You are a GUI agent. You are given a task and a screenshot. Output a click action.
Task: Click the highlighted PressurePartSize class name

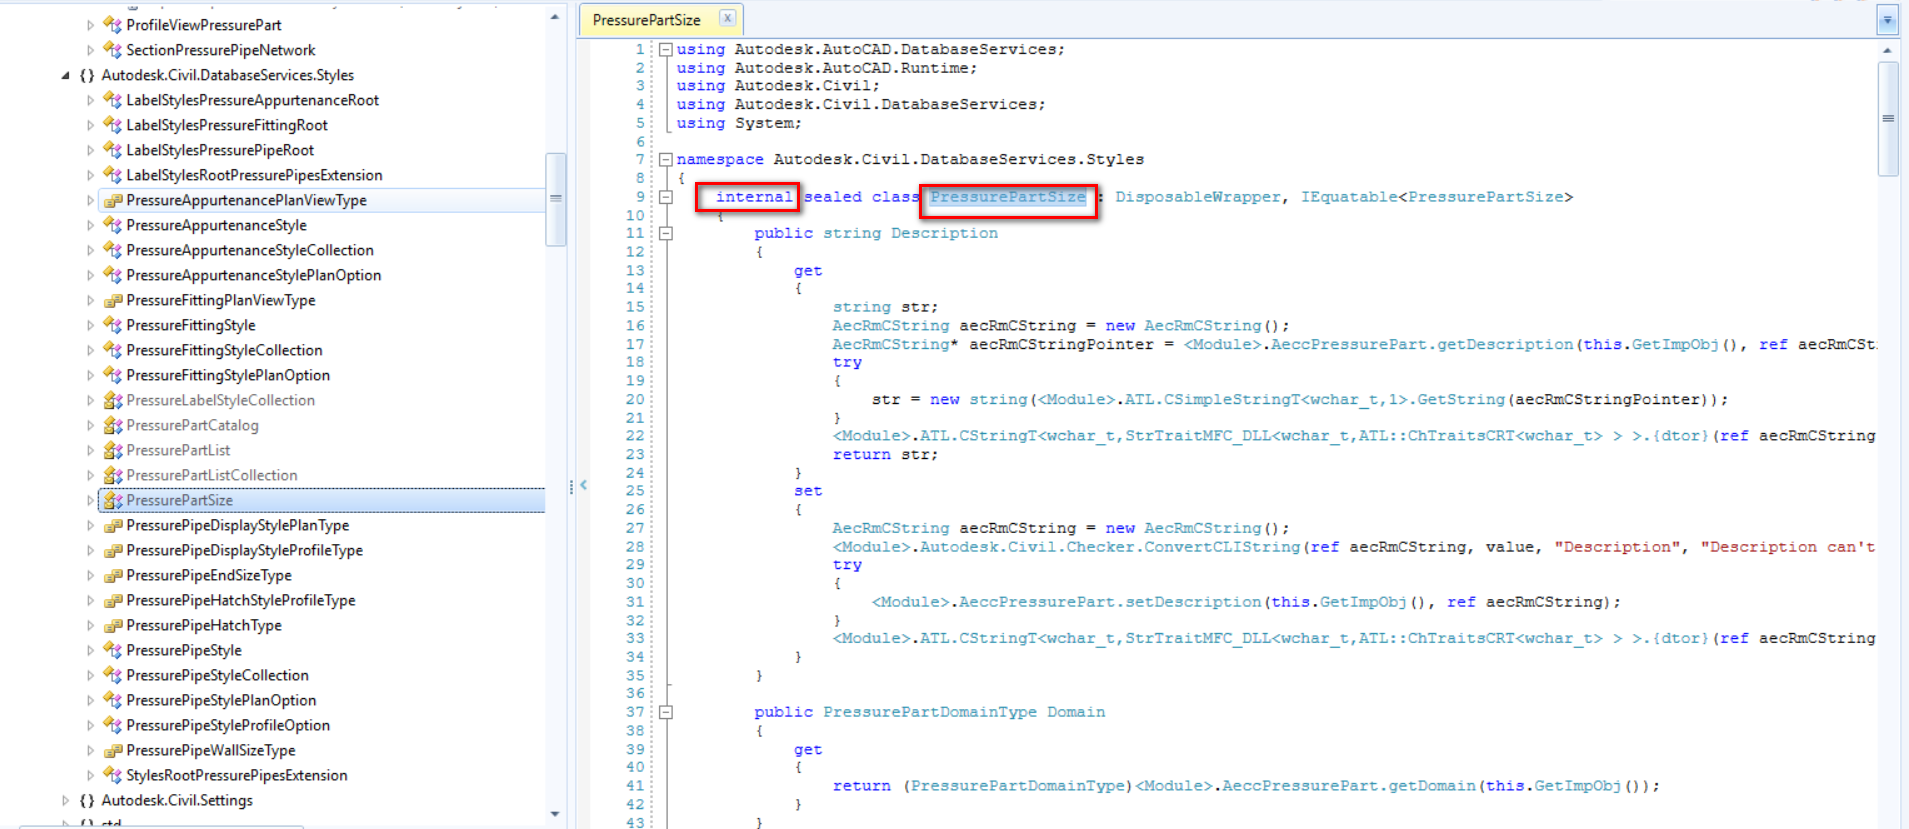1007,197
